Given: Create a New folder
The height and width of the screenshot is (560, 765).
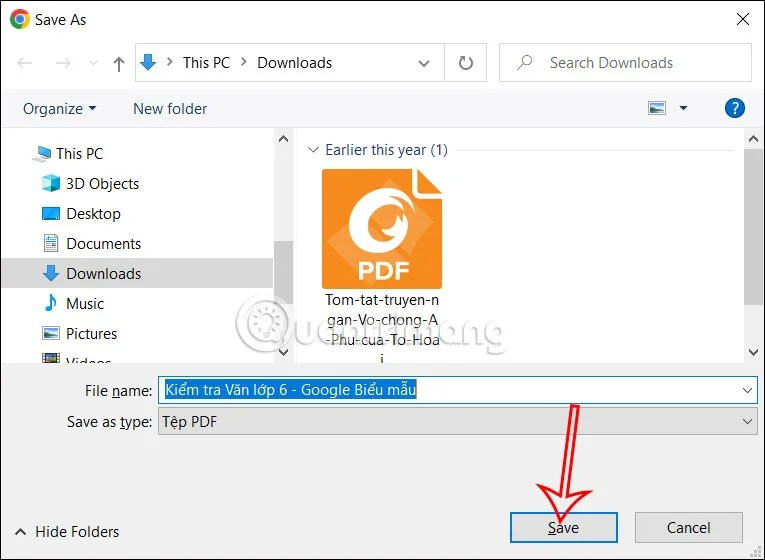Looking at the screenshot, I should [170, 108].
